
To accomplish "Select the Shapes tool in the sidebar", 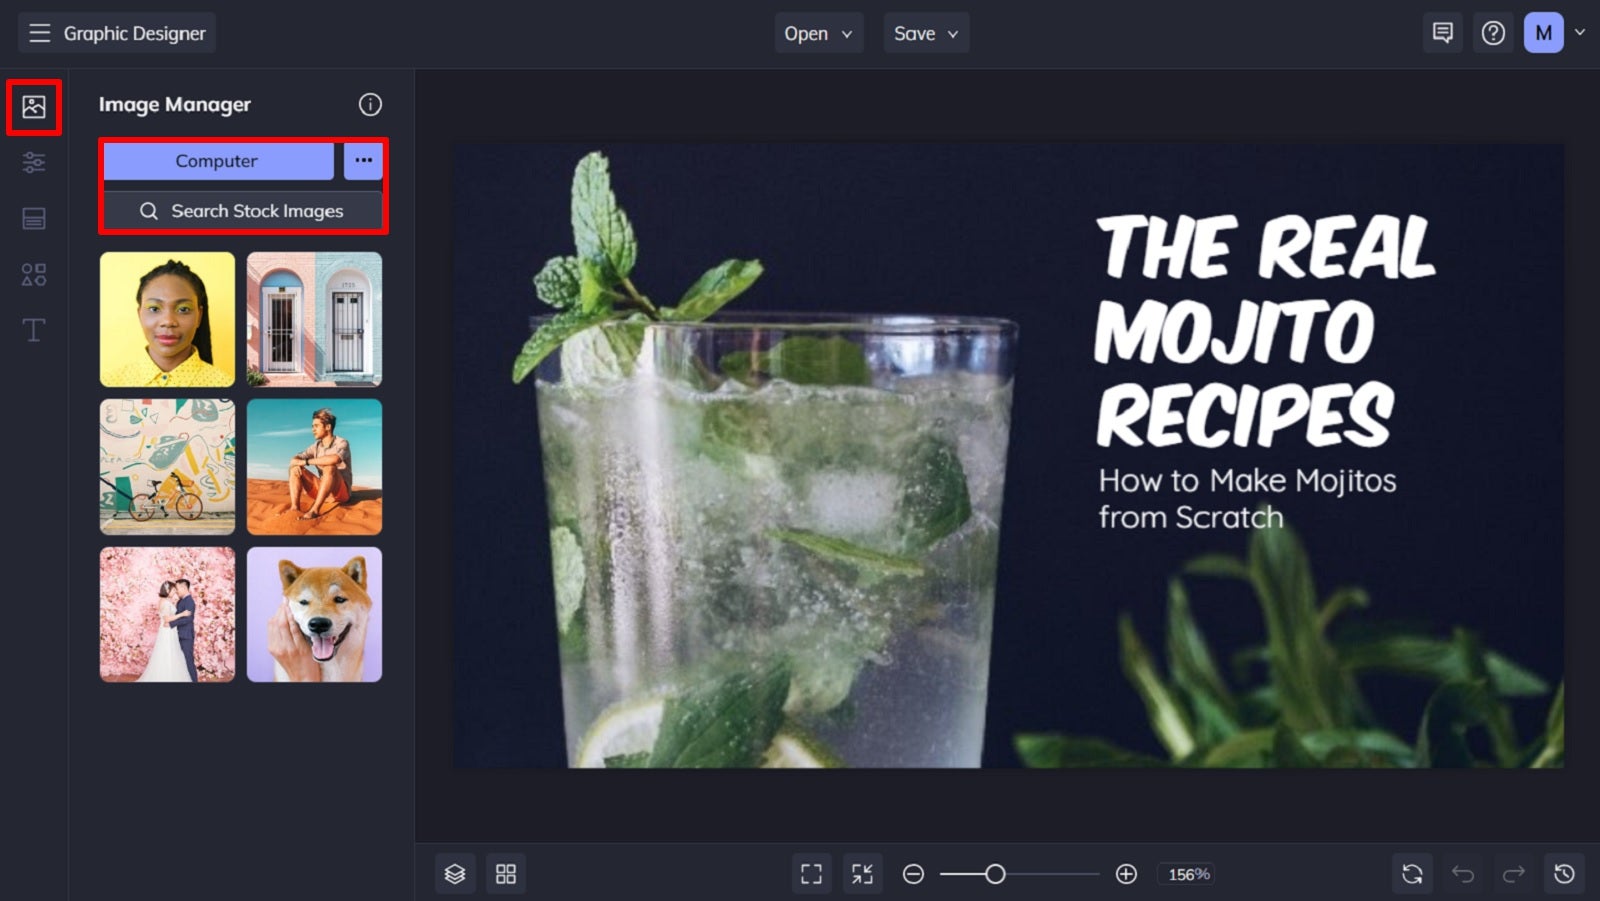I will pos(33,274).
